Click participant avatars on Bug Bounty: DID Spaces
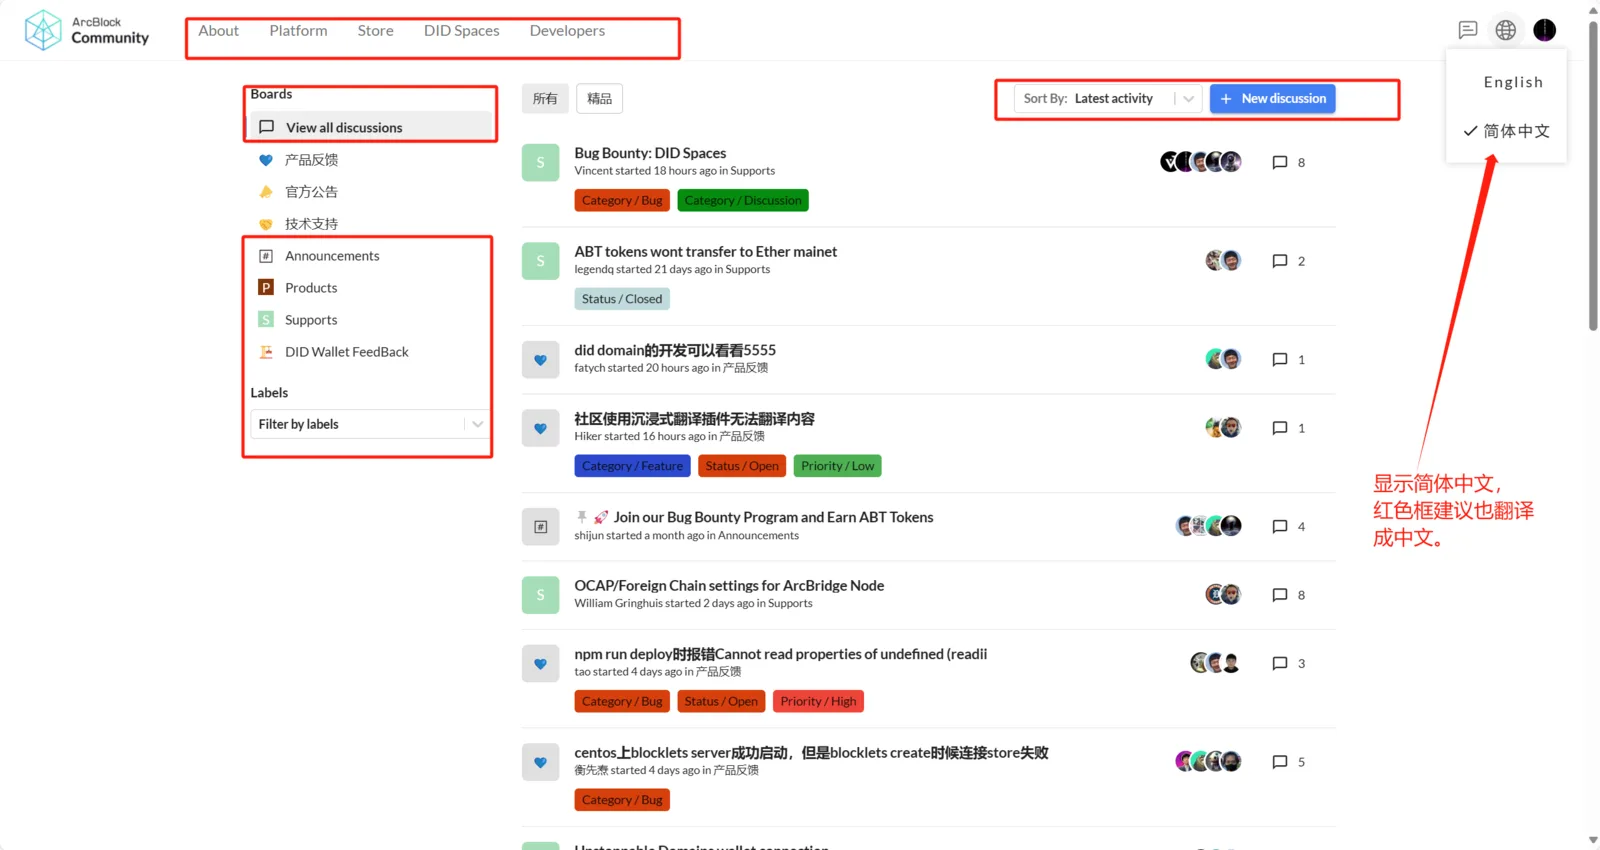 pos(1201,162)
